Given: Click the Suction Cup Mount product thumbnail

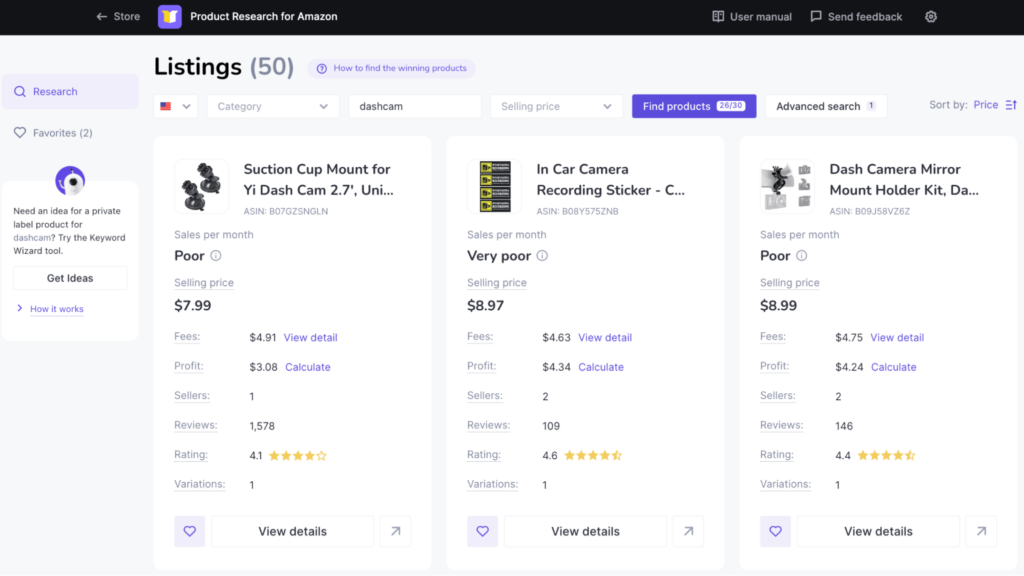Looking at the screenshot, I should pyautogui.click(x=202, y=187).
